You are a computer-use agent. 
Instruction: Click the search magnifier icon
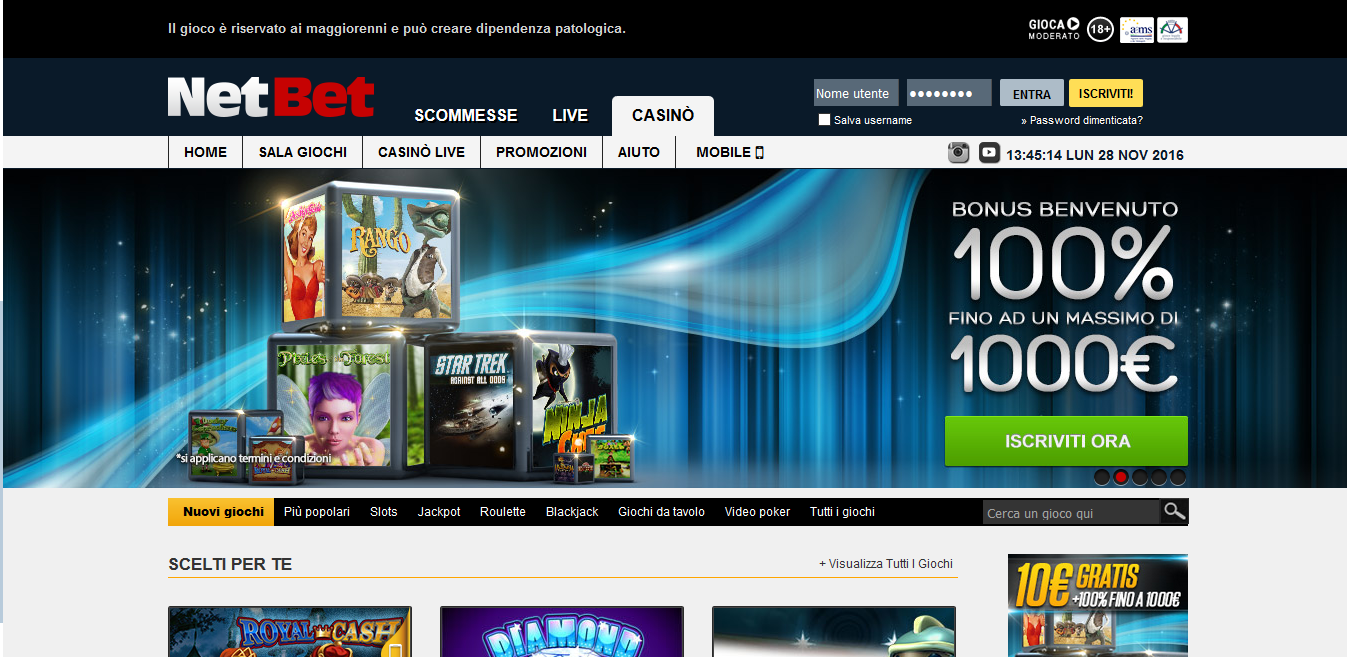pyautogui.click(x=1174, y=511)
